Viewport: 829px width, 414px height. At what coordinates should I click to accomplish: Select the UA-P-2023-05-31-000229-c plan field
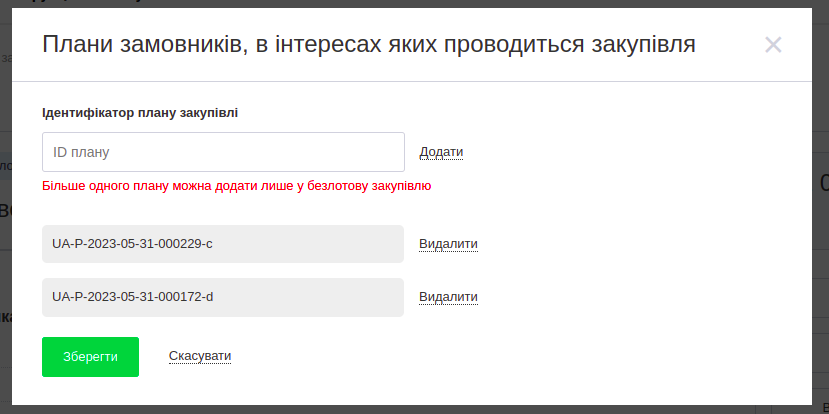223,244
